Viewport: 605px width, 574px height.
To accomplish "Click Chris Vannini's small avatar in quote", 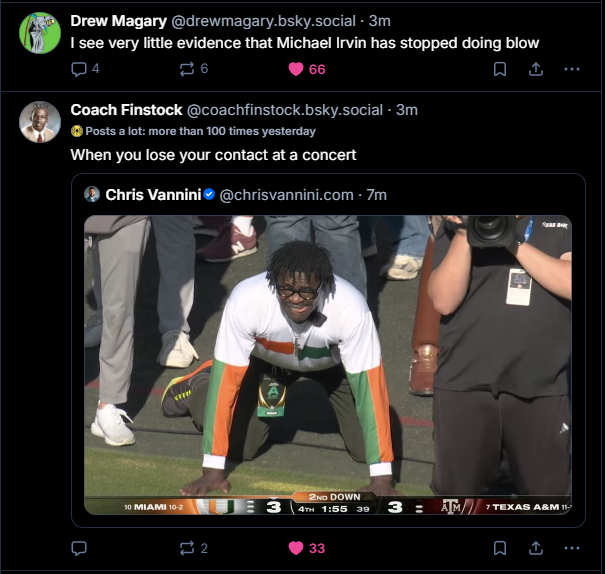I will pos(92,194).
